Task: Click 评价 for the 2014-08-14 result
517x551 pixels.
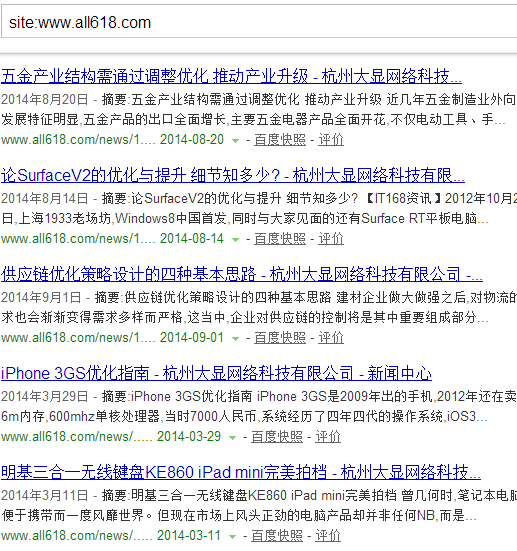Action: [331, 239]
